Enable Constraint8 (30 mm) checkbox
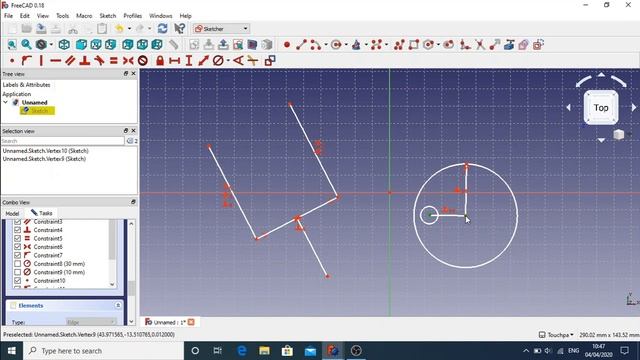This screenshot has height=360, width=640. click(18, 264)
